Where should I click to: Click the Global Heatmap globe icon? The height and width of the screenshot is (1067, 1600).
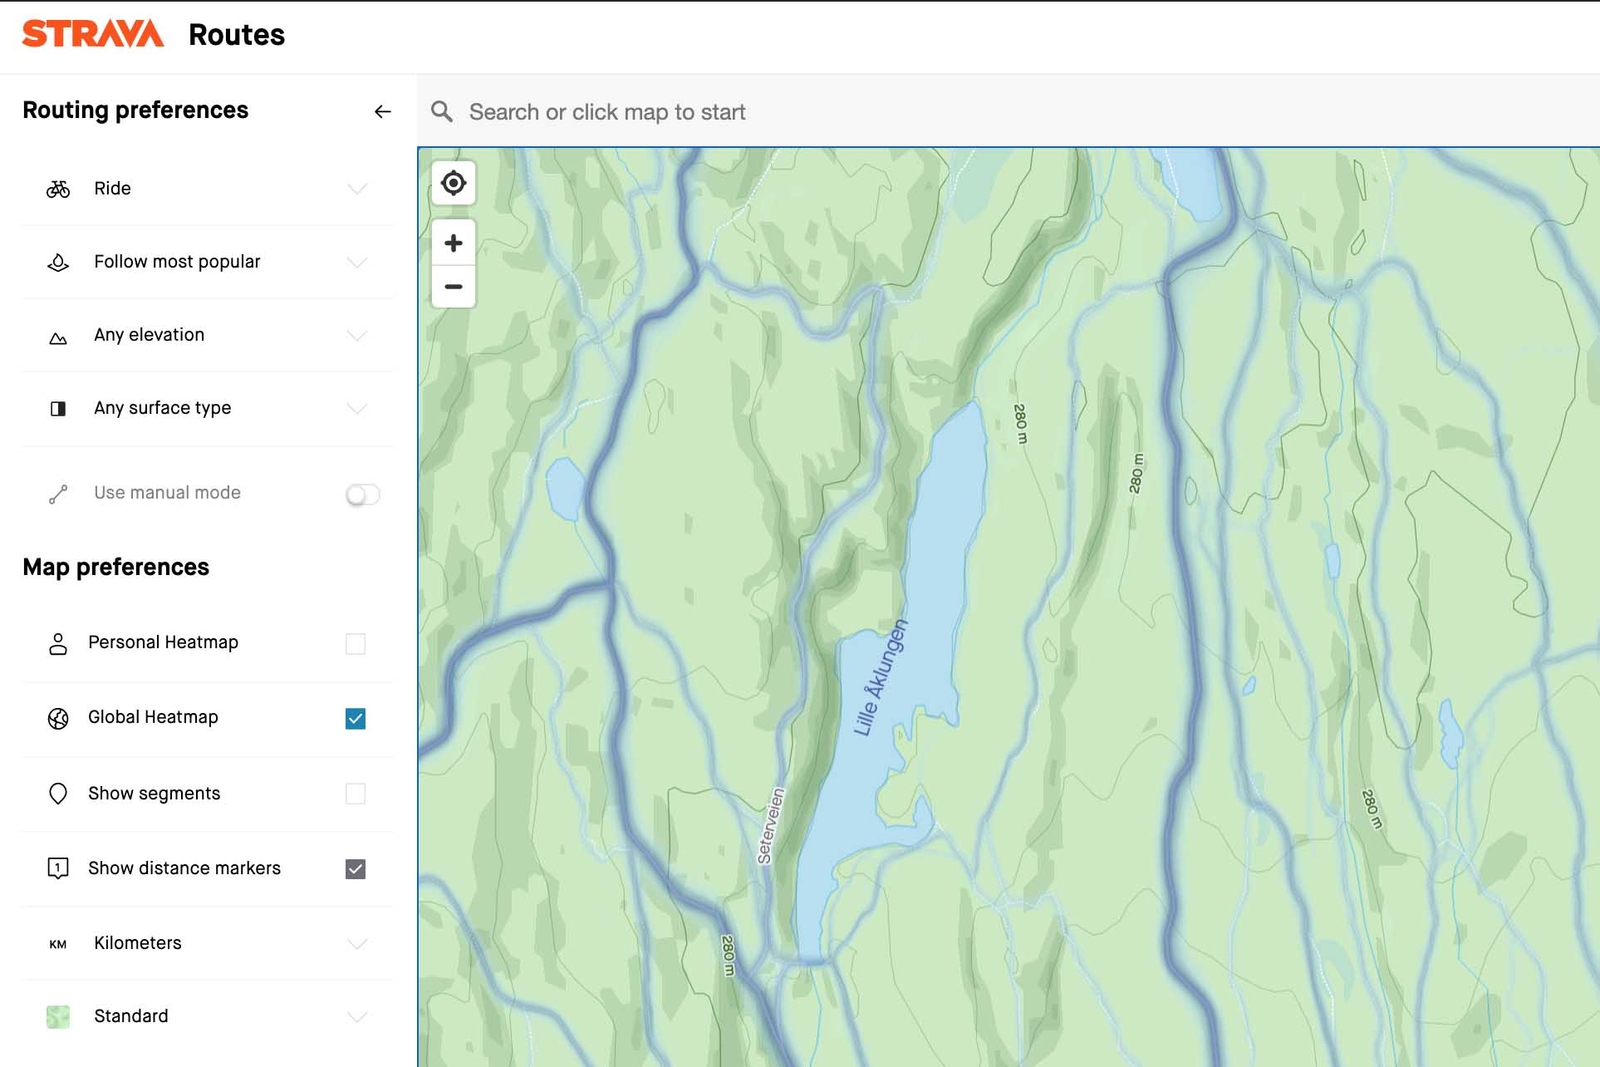(x=58, y=718)
